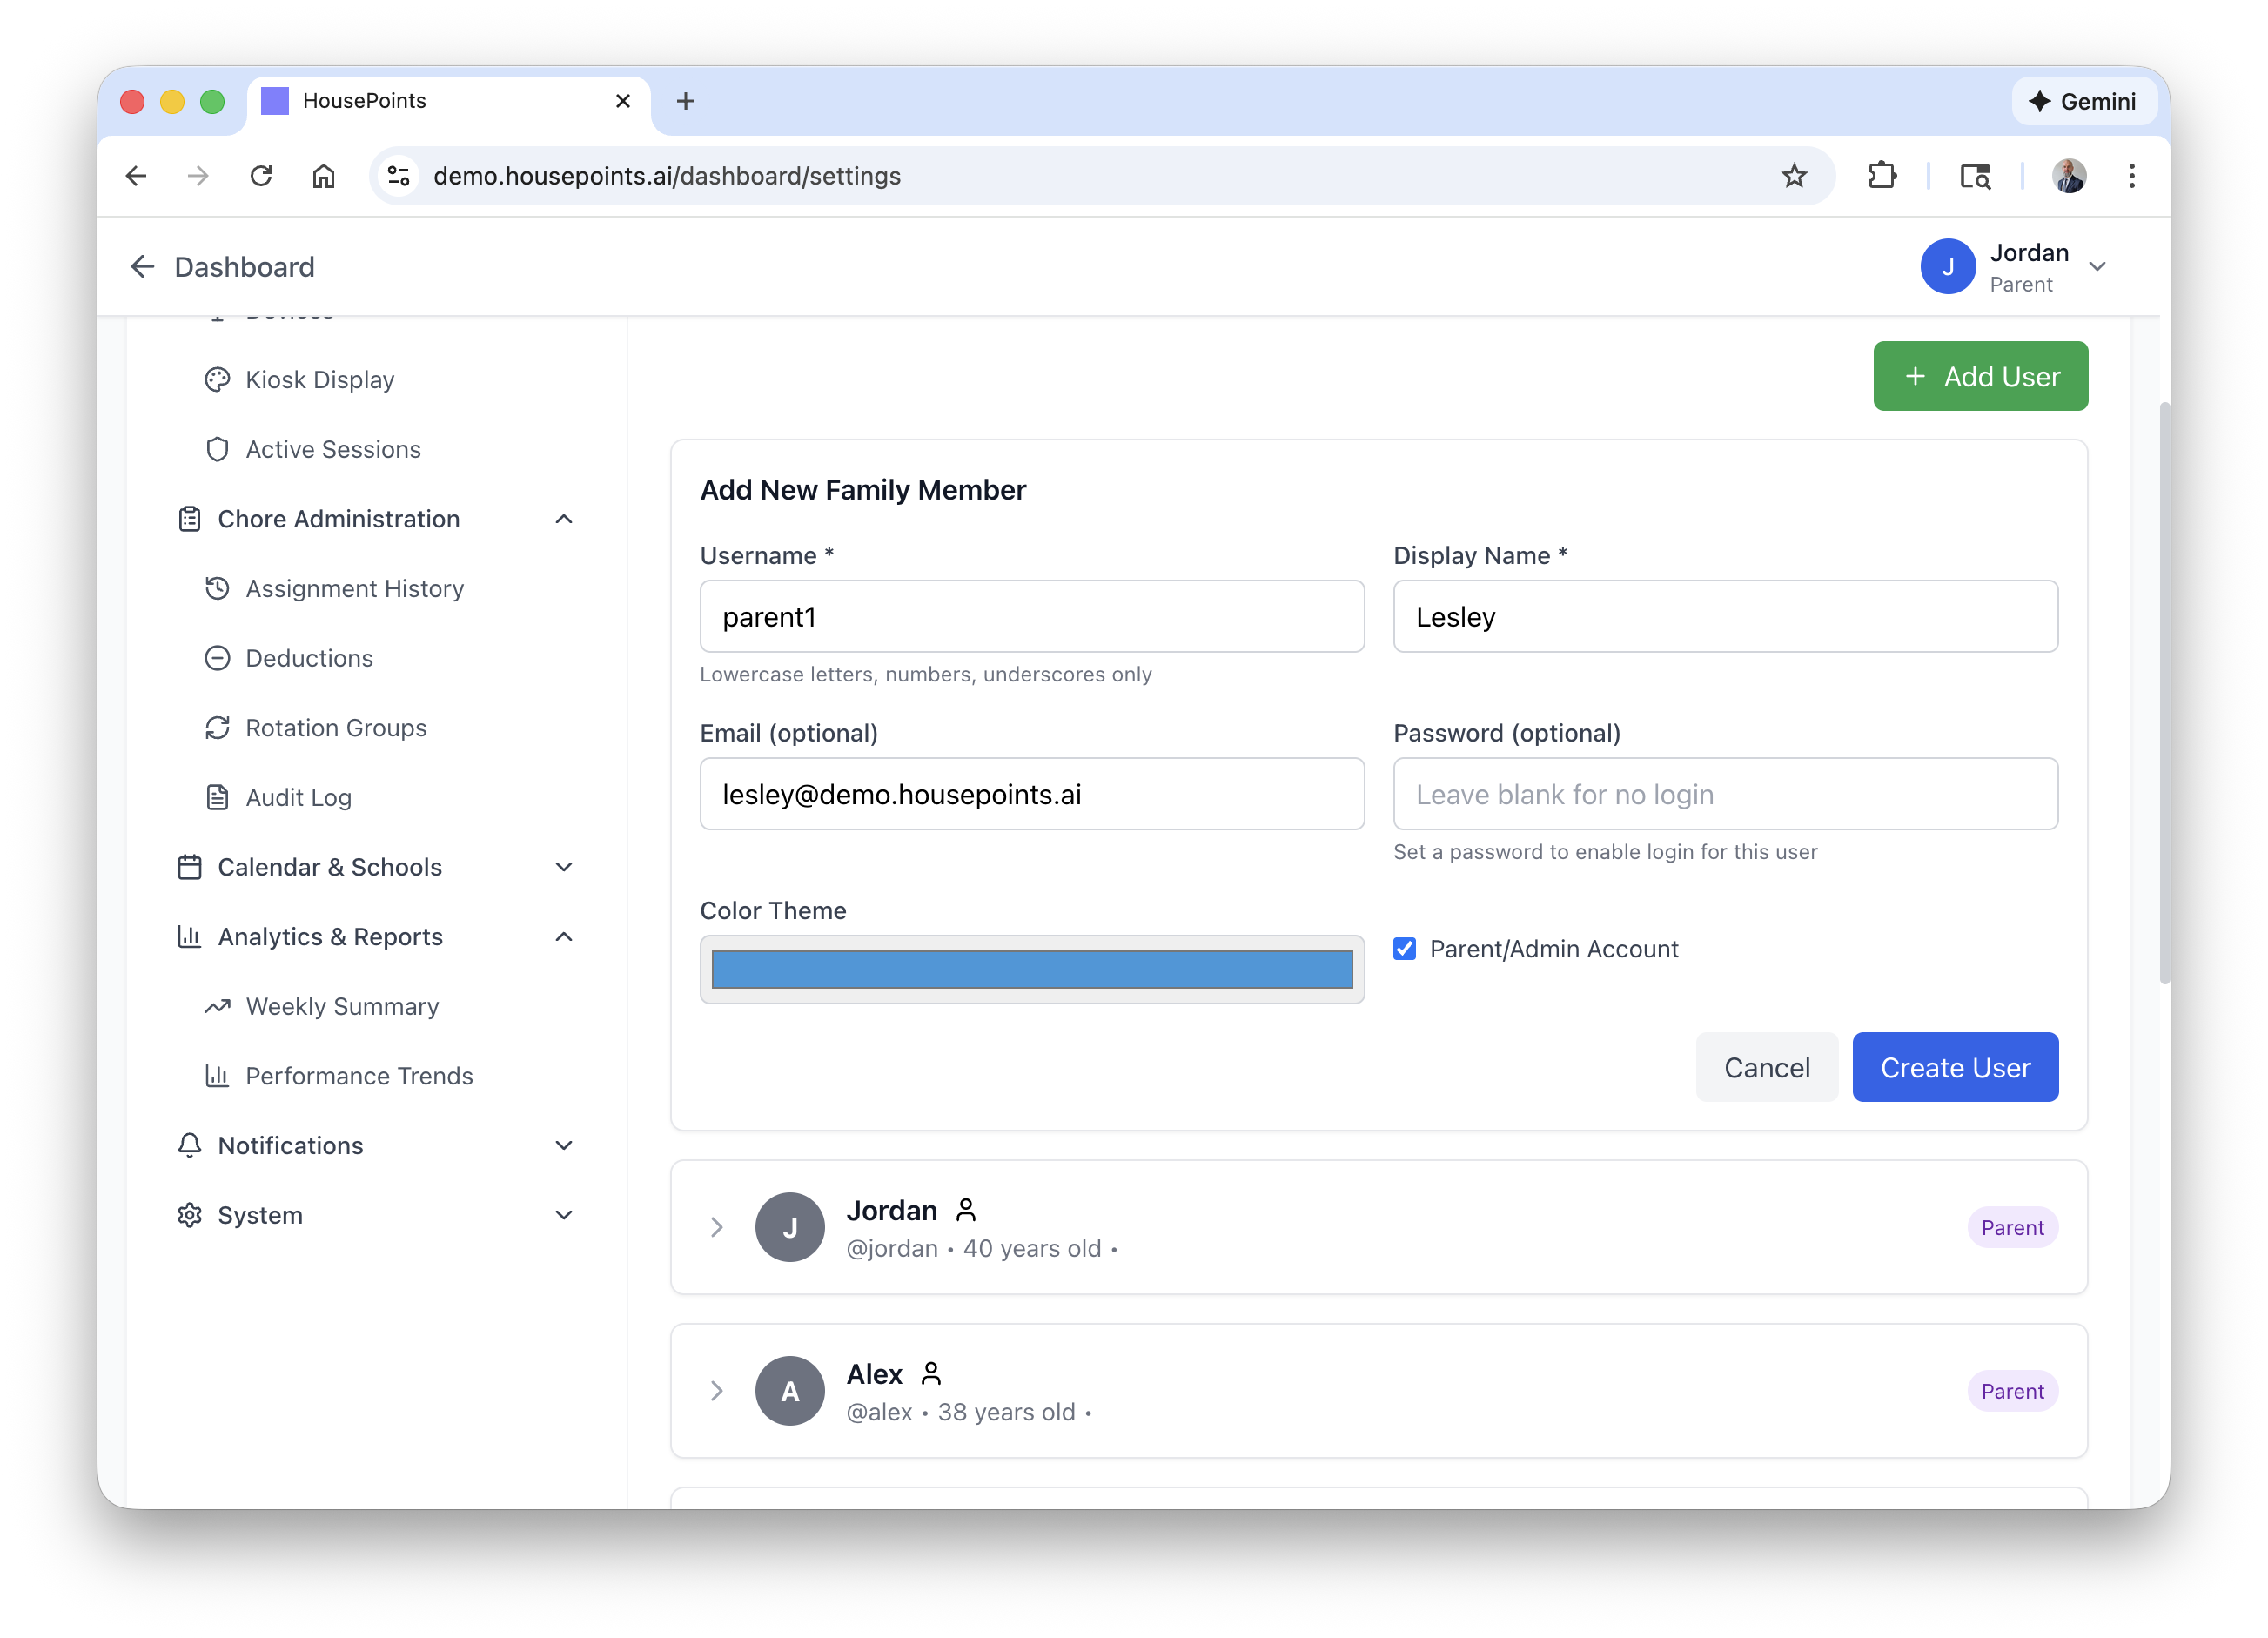Image resolution: width=2268 pixels, height=1638 pixels.
Task: Open a new browser tab
Action: tap(685, 101)
